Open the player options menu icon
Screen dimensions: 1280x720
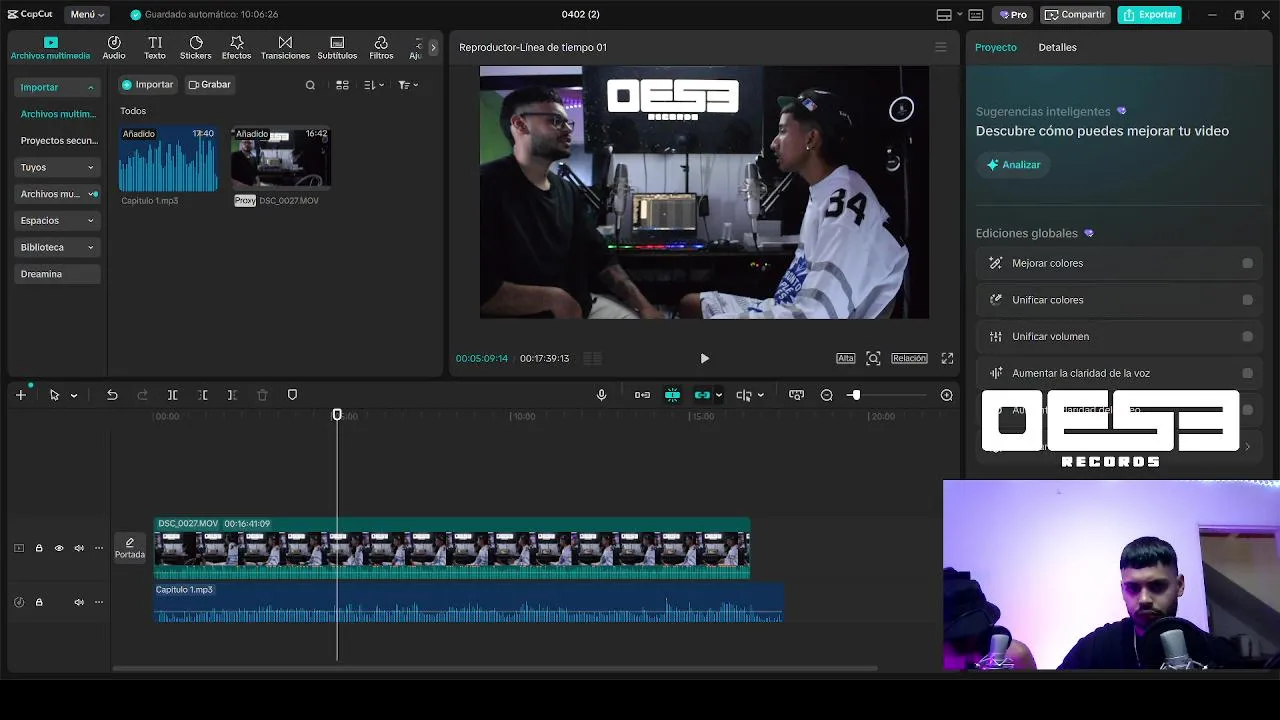pos(940,47)
